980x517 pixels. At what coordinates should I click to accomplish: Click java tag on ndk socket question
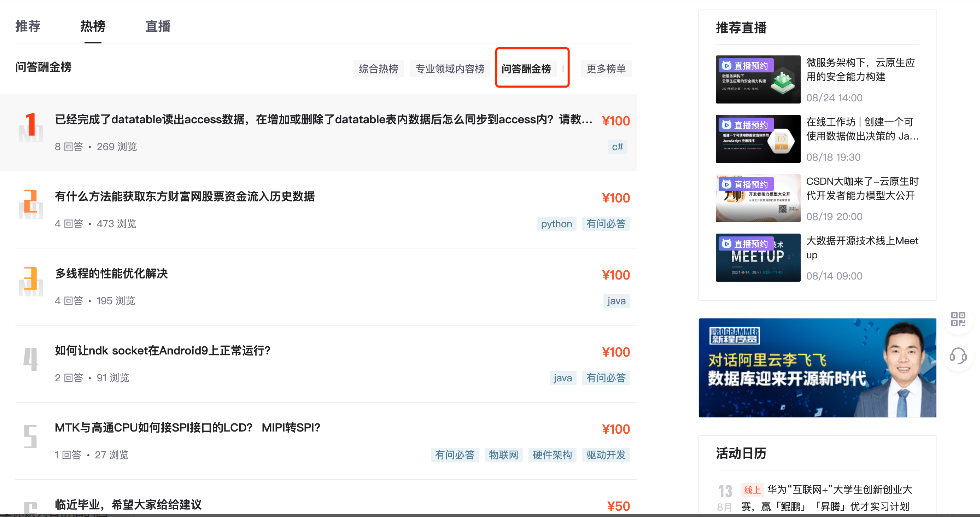tap(562, 378)
